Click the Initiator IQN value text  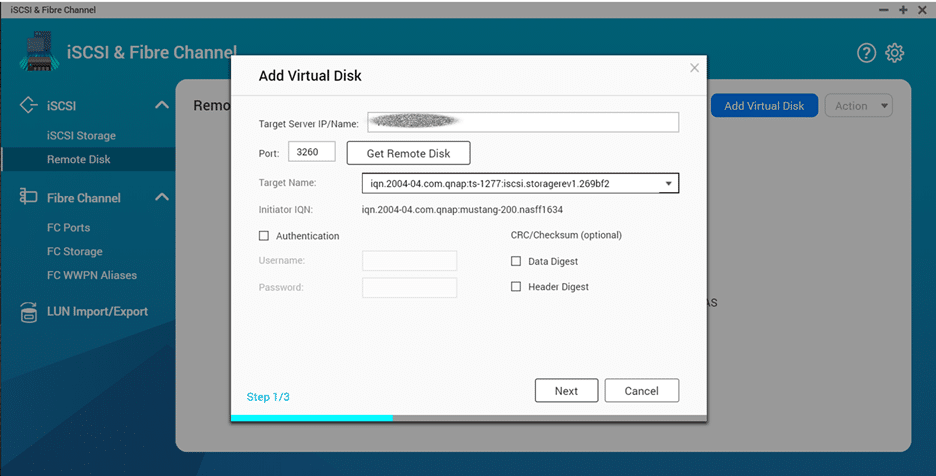pos(462,210)
